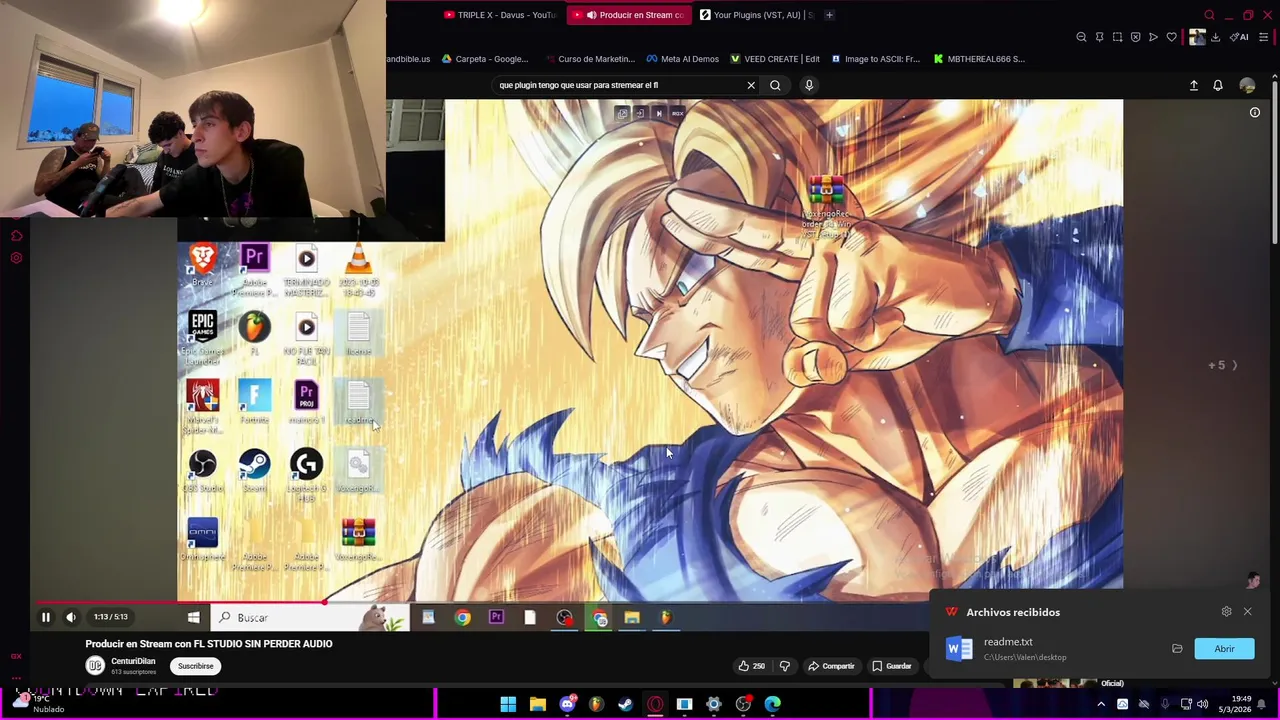Image resolution: width=1280 pixels, height=720 pixels.
Task: Click the Abrir button for readme.txt
Action: click(x=1224, y=649)
